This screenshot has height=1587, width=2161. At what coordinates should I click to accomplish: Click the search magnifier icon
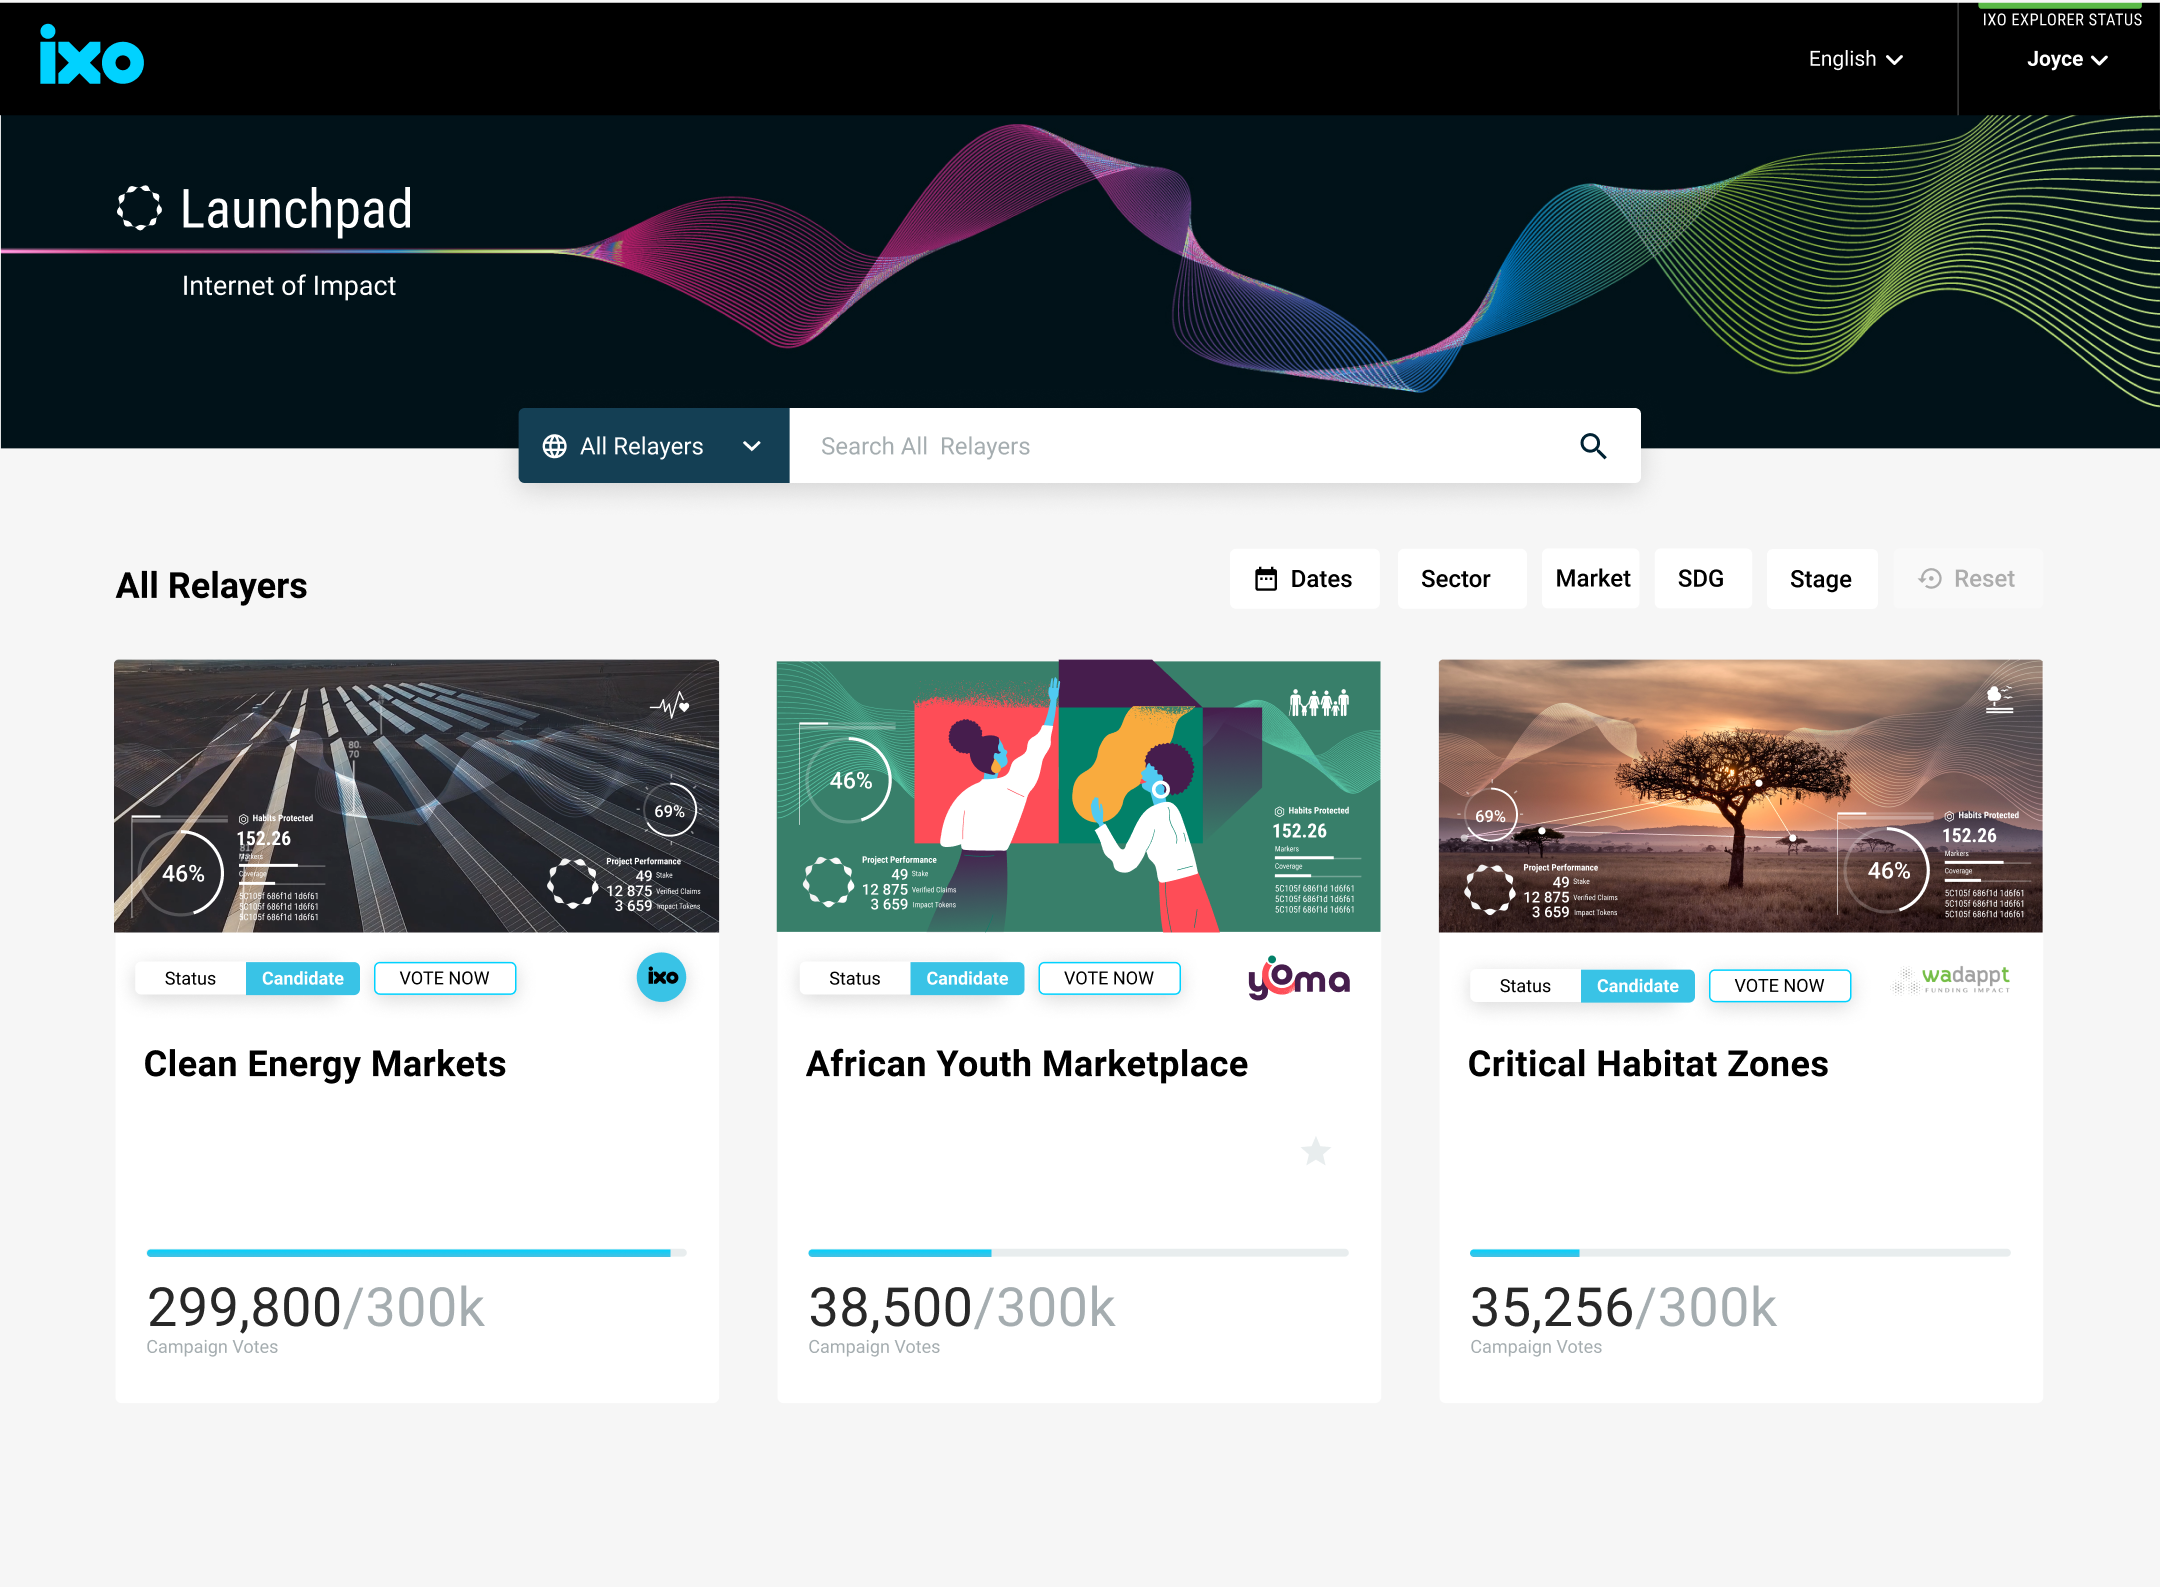point(1592,446)
